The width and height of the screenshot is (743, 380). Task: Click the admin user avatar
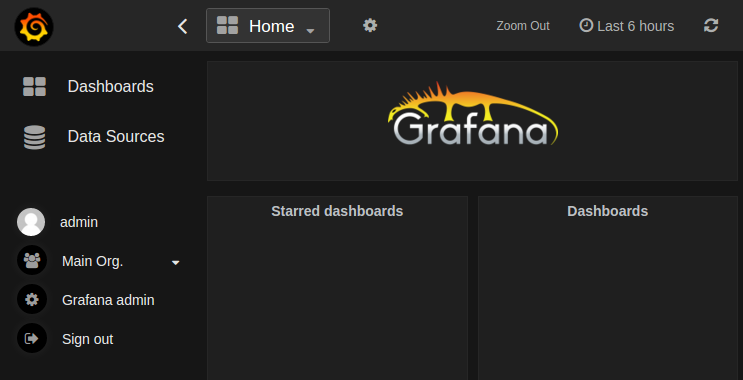31,222
